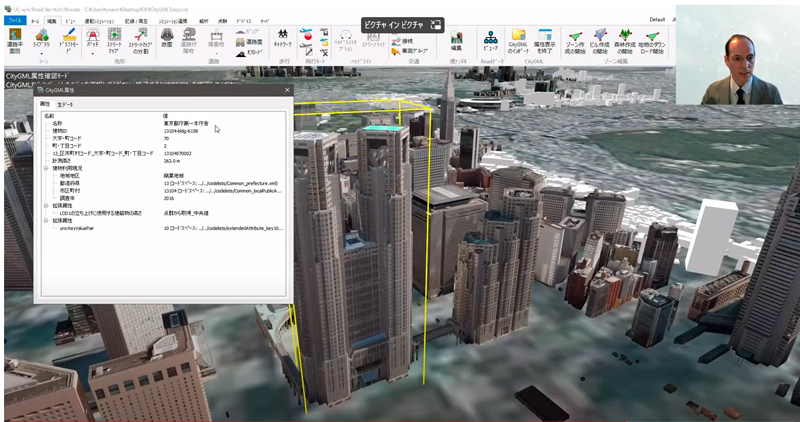Open the ファイル file menu
This screenshot has width=800, height=422.
tap(13, 20)
